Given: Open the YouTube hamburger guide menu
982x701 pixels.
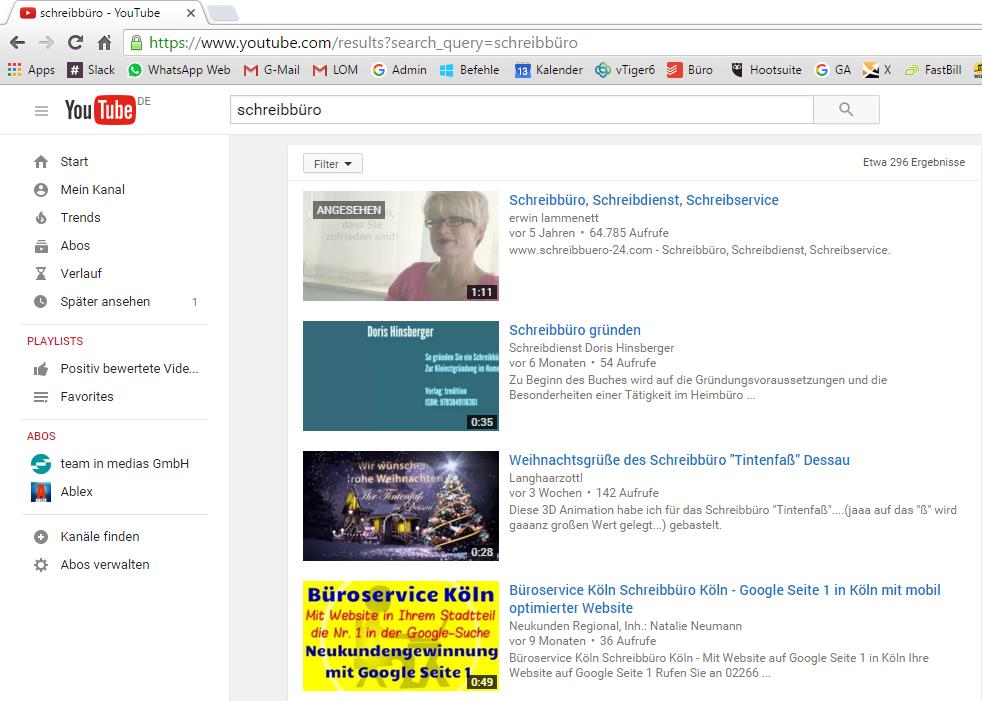Looking at the screenshot, I should tap(41, 111).
